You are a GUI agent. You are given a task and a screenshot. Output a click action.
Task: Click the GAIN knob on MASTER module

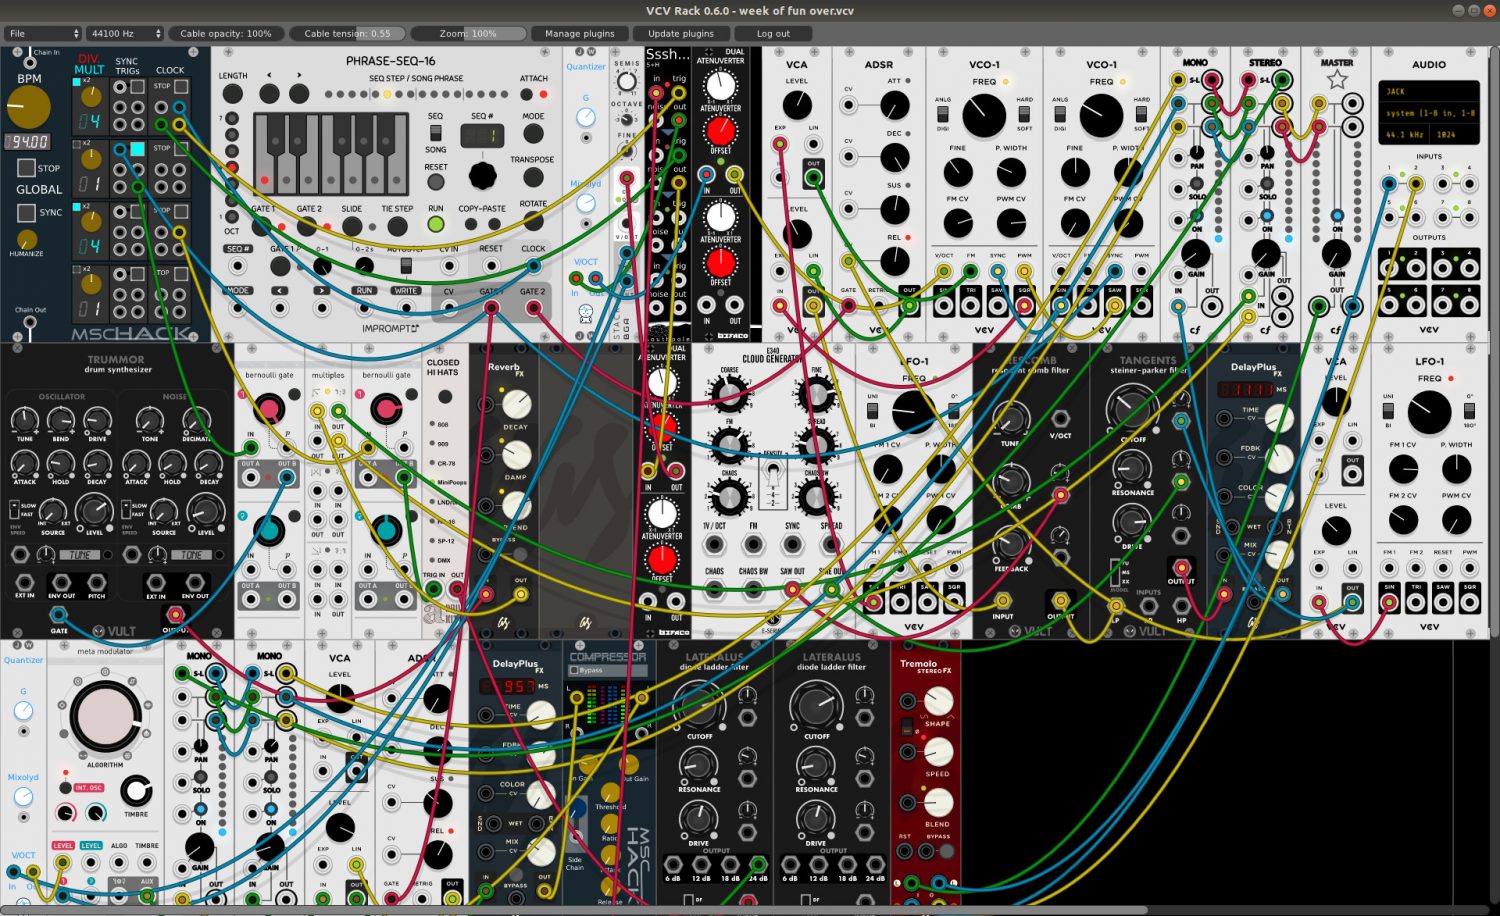tap(1337, 255)
